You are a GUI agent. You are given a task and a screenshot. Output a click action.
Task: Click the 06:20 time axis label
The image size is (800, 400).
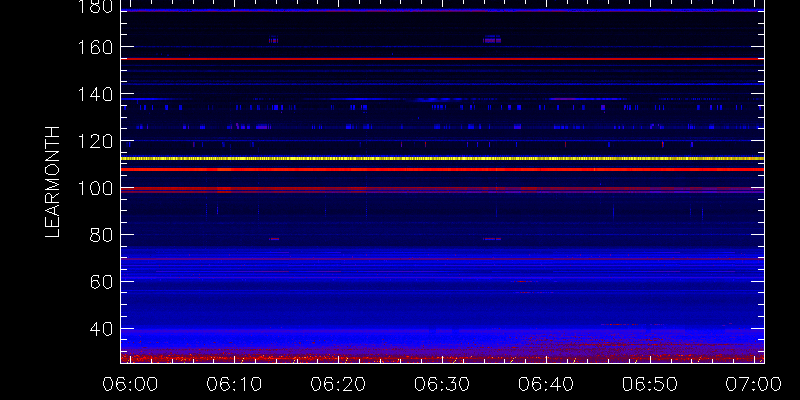pyautogui.click(x=338, y=384)
